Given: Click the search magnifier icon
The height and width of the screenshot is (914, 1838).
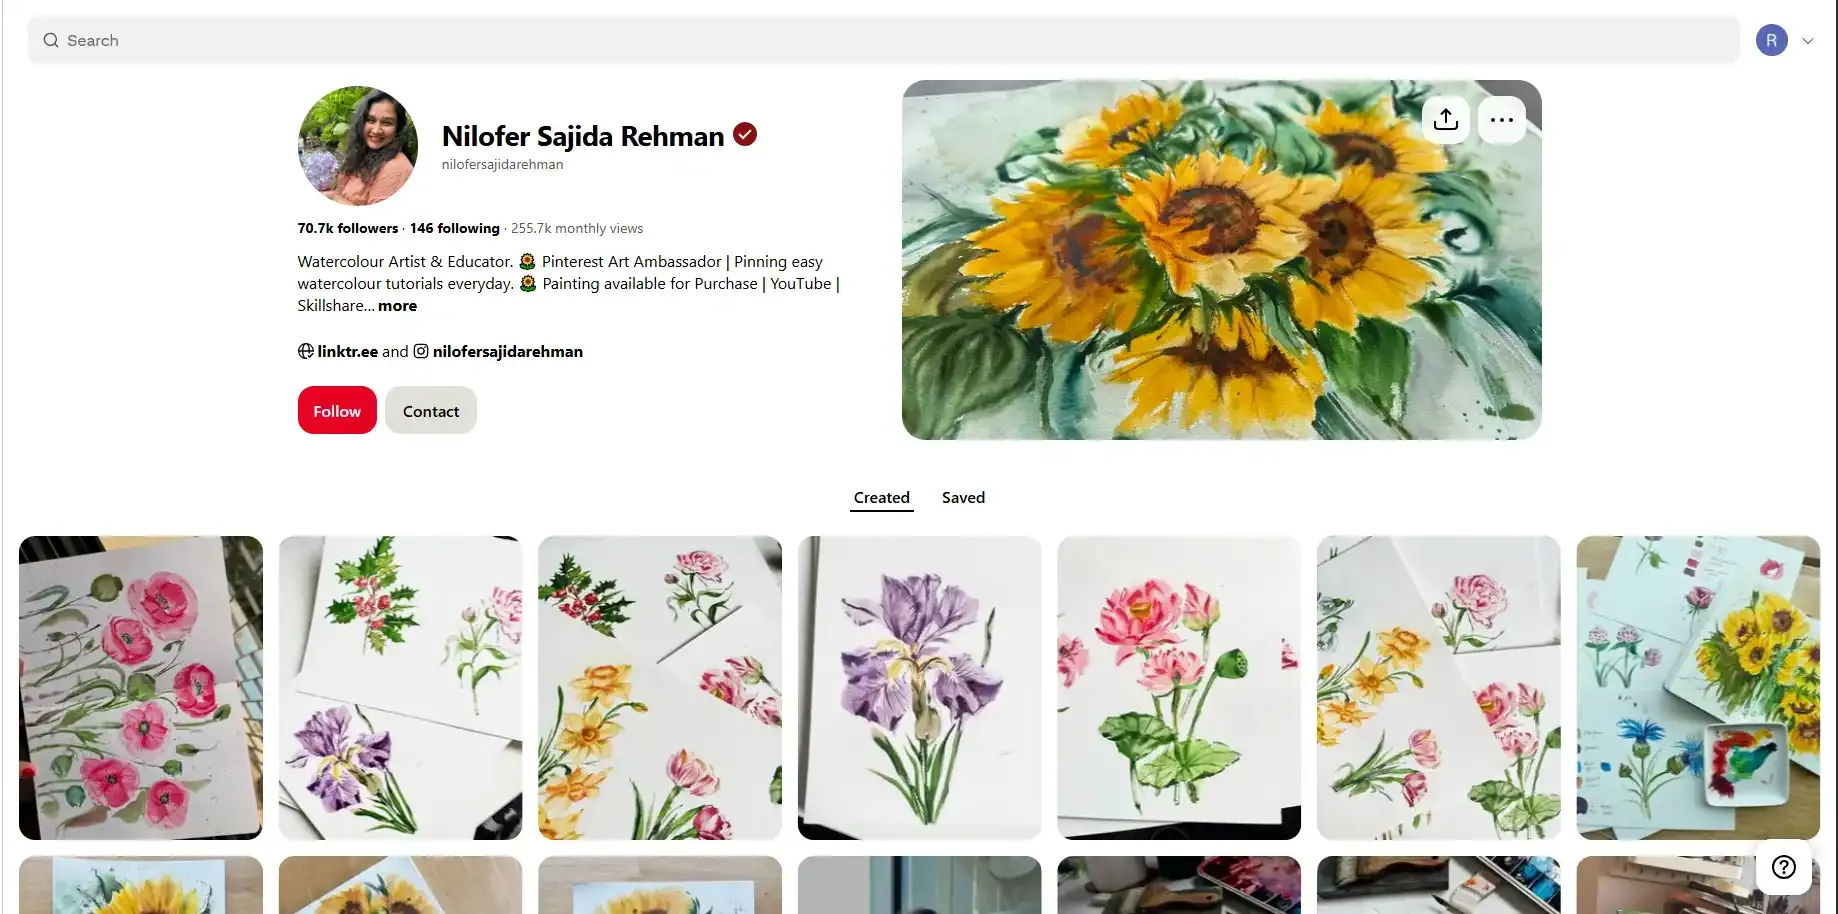Looking at the screenshot, I should [x=50, y=40].
